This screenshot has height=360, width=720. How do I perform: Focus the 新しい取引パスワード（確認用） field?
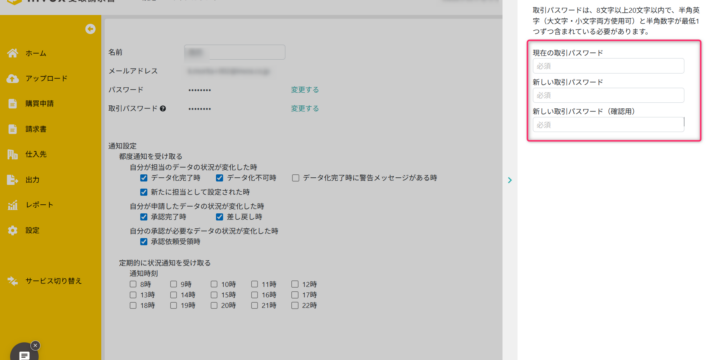(x=608, y=125)
